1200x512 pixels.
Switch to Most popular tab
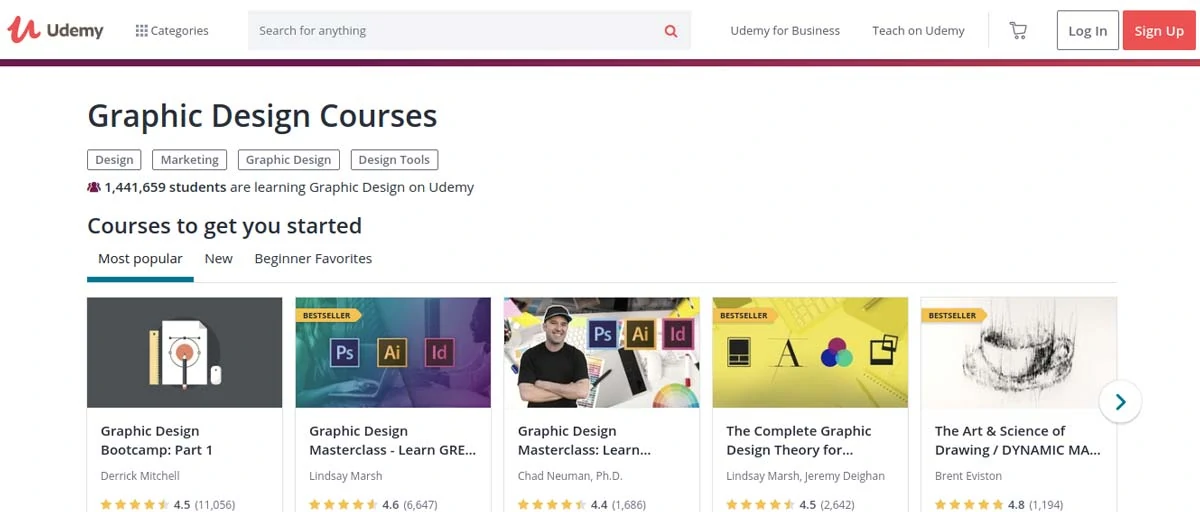point(140,259)
